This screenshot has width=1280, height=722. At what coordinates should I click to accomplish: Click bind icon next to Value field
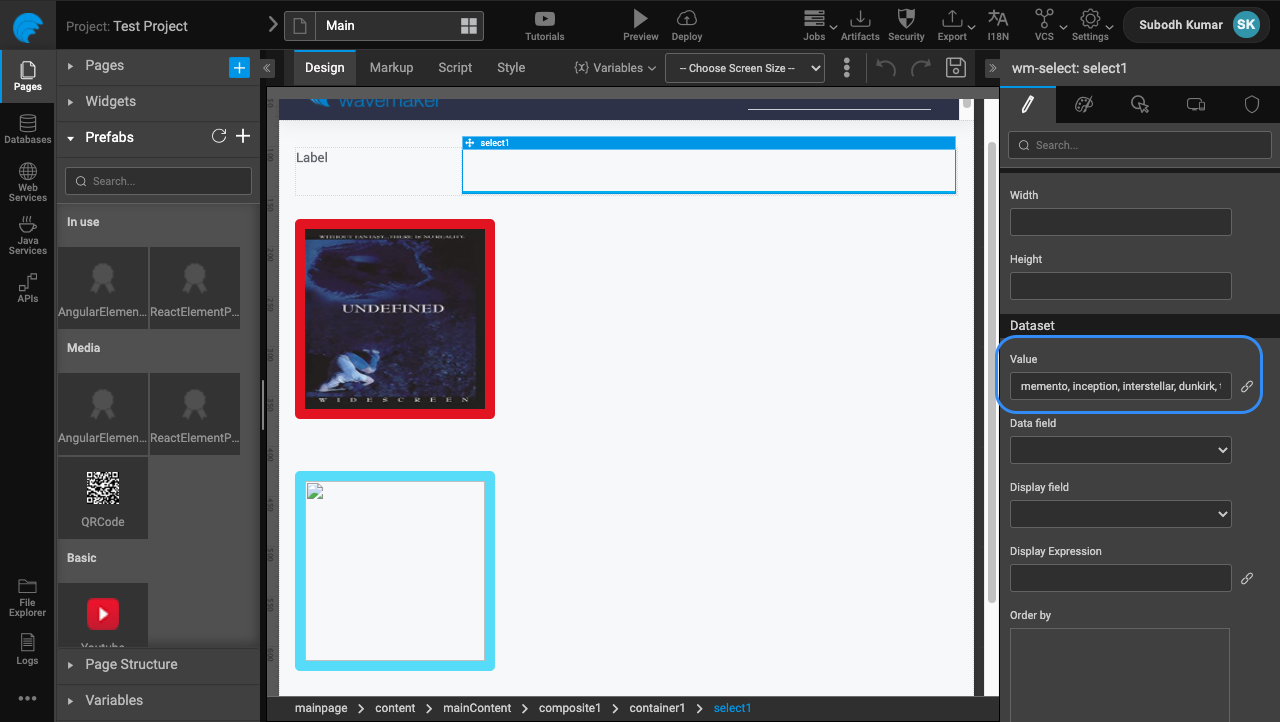tap(1247, 386)
